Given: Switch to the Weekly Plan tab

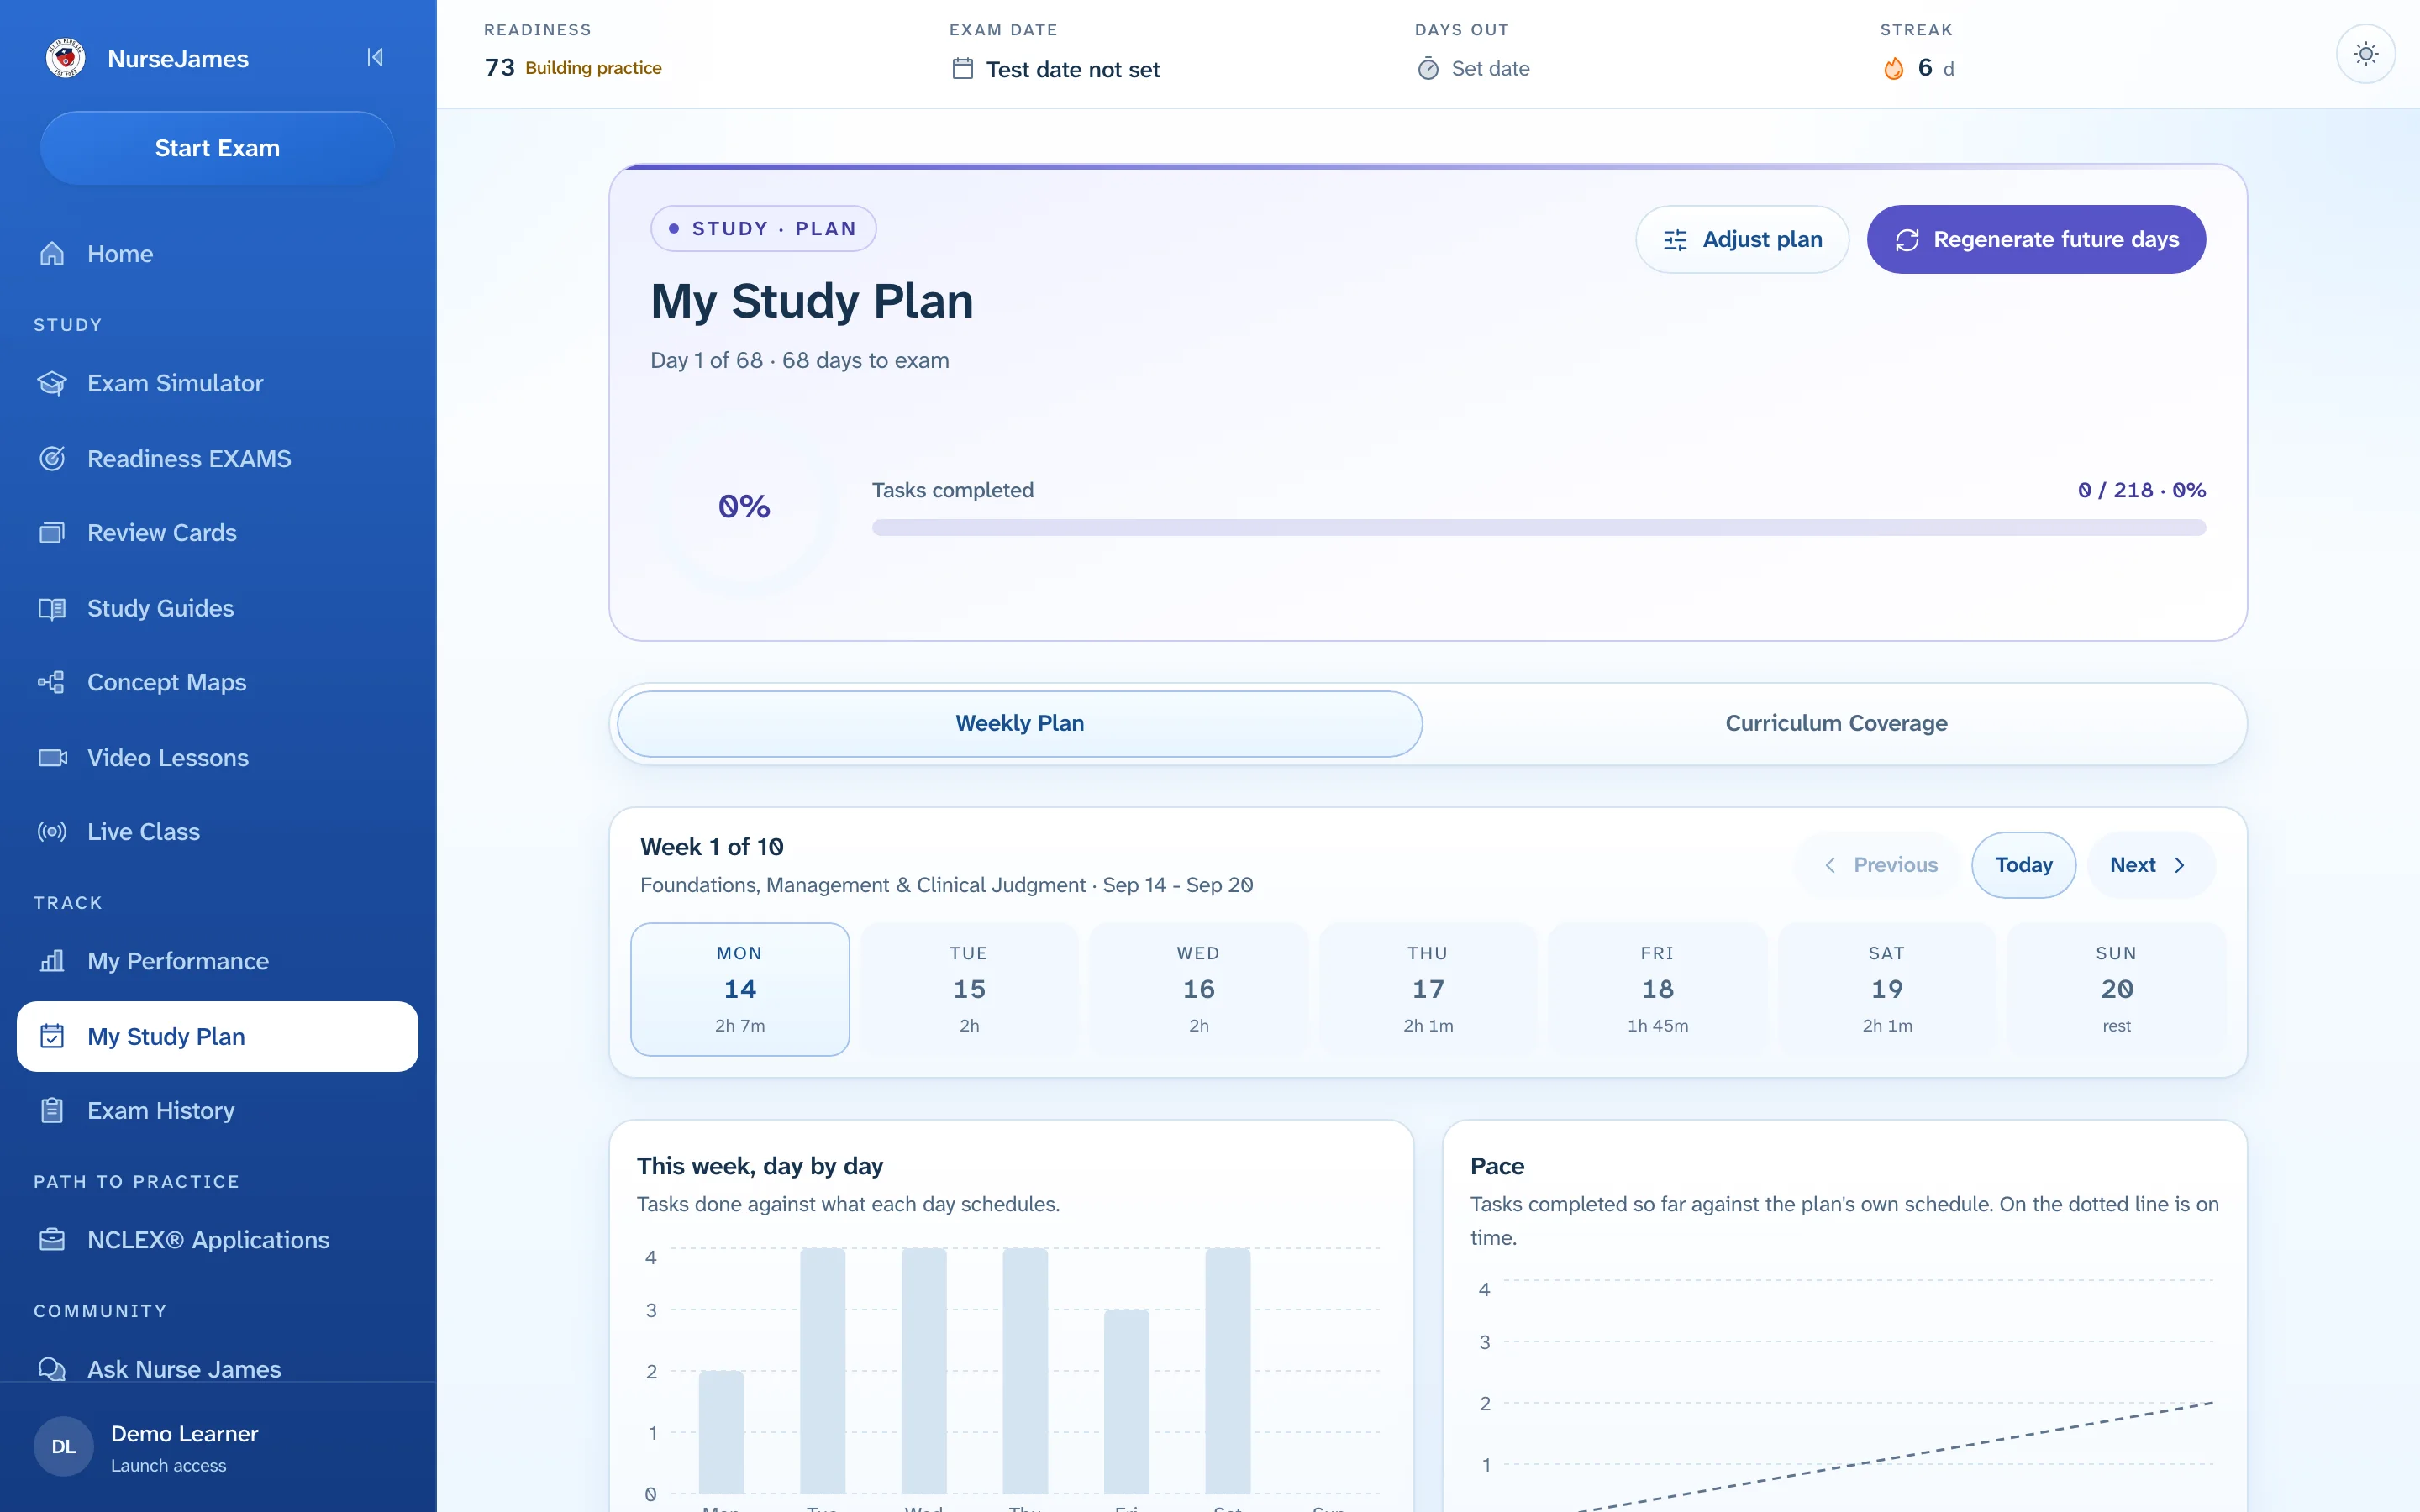Looking at the screenshot, I should pyautogui.click(x=1019, y=723).
